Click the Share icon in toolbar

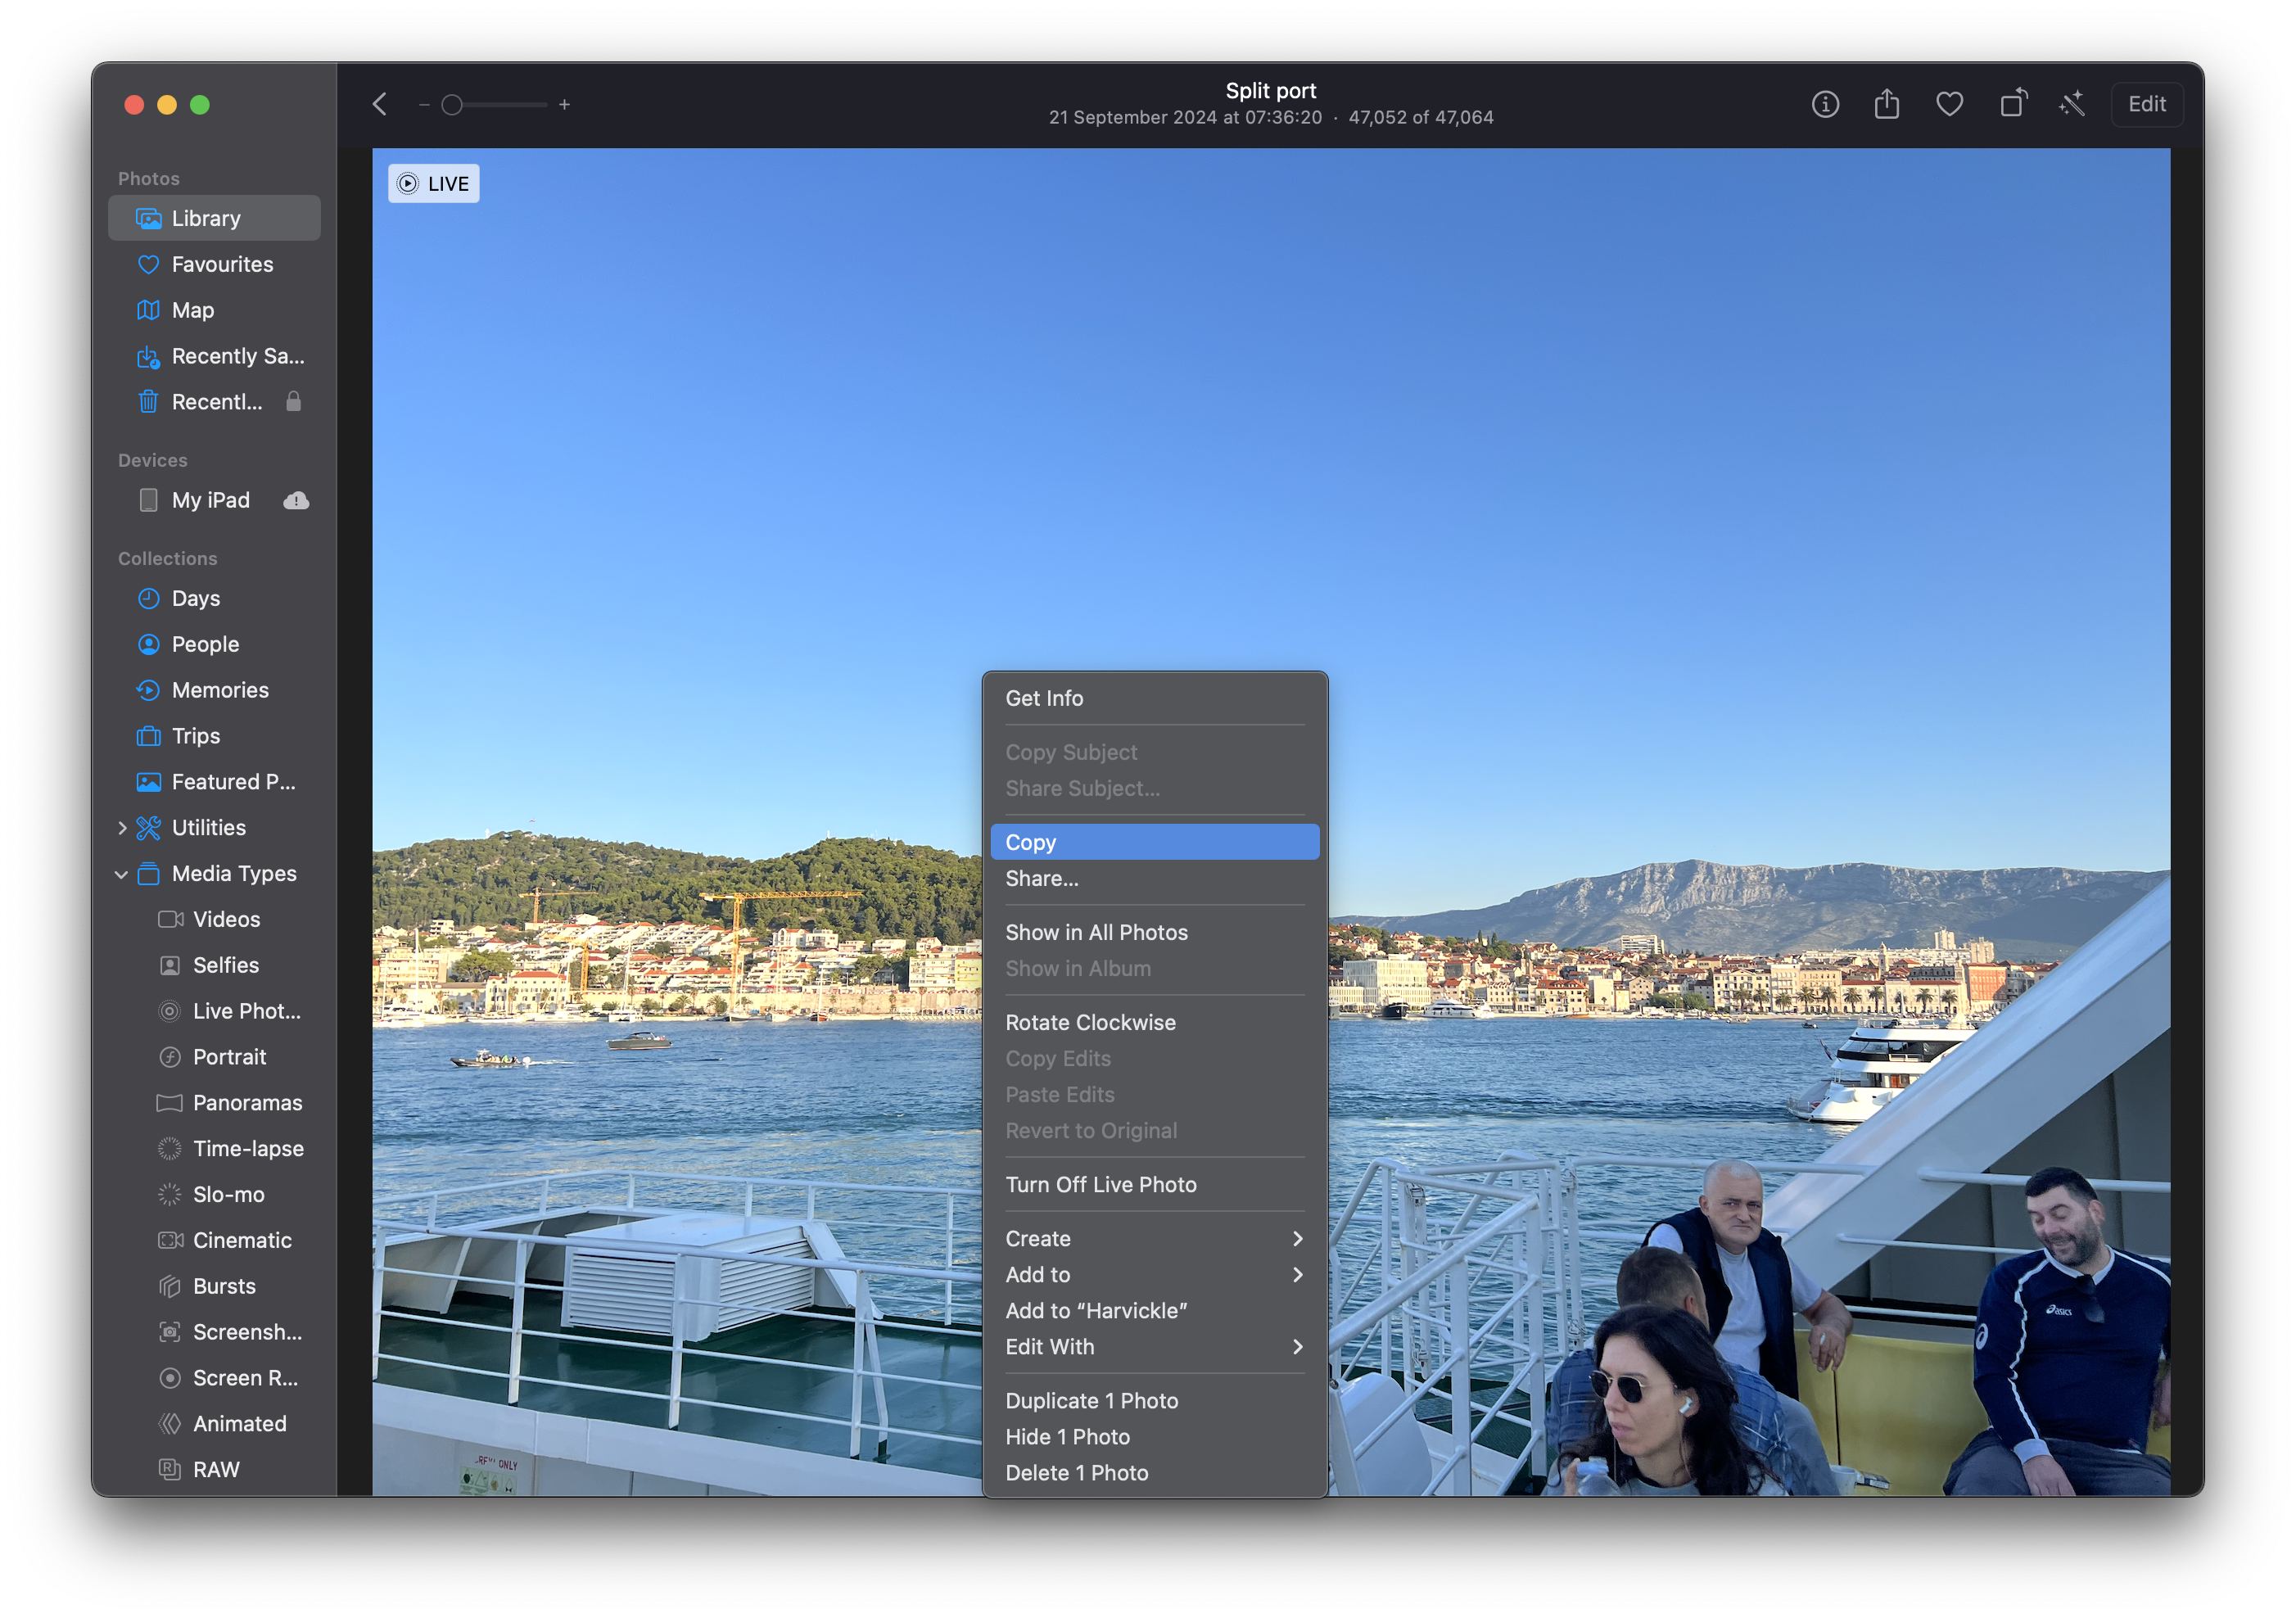1887,104
